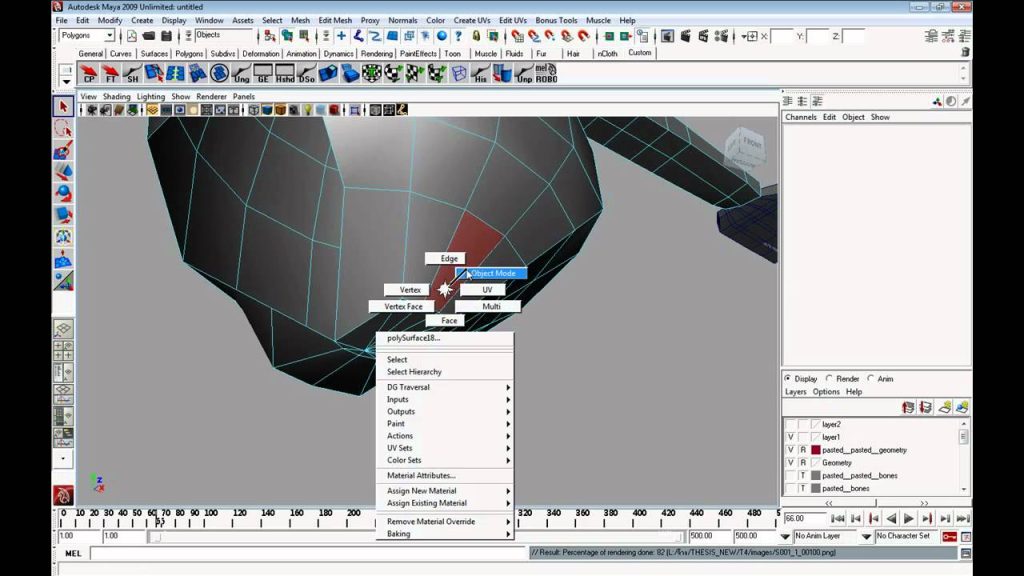
Task: Click the CP shelf button
Action: (x=88, y=73)
